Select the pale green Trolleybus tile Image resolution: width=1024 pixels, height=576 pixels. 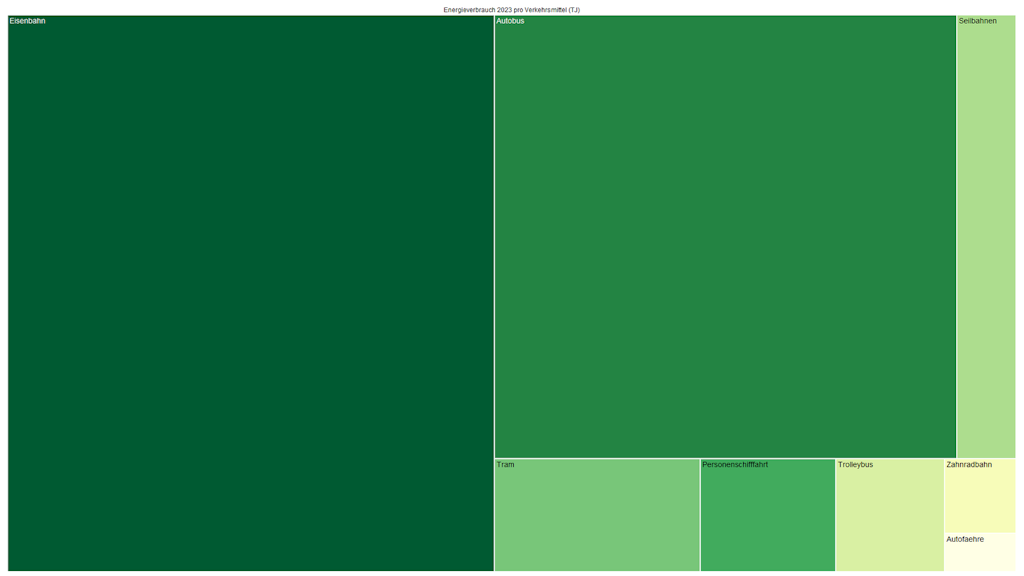[x=890, y=515]
